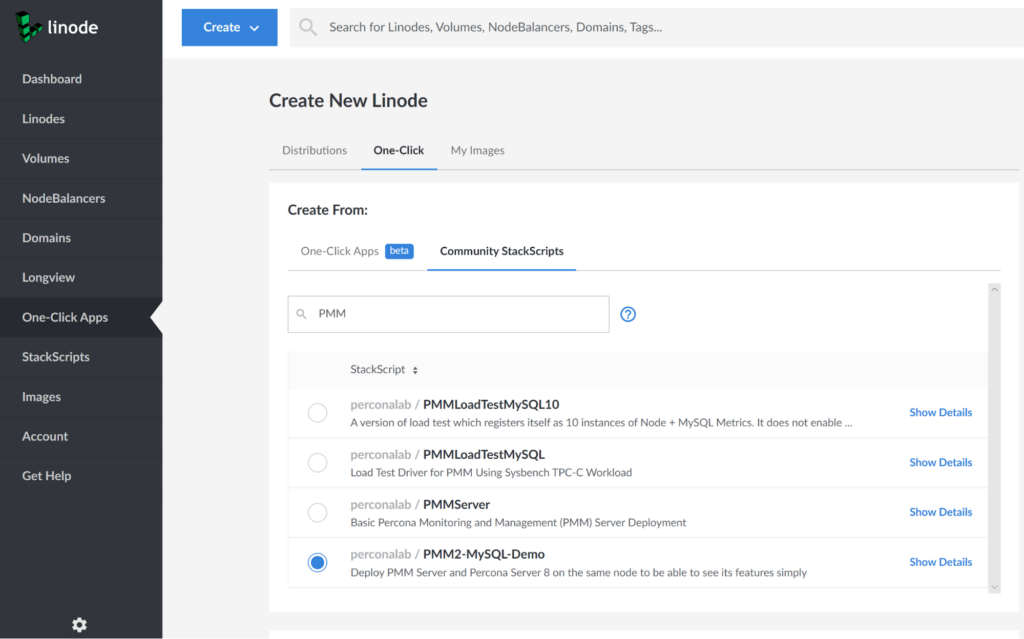Switch to the My Images tab
The height and width of the screenshot is (639, 1024).
[x=477, y=150]
